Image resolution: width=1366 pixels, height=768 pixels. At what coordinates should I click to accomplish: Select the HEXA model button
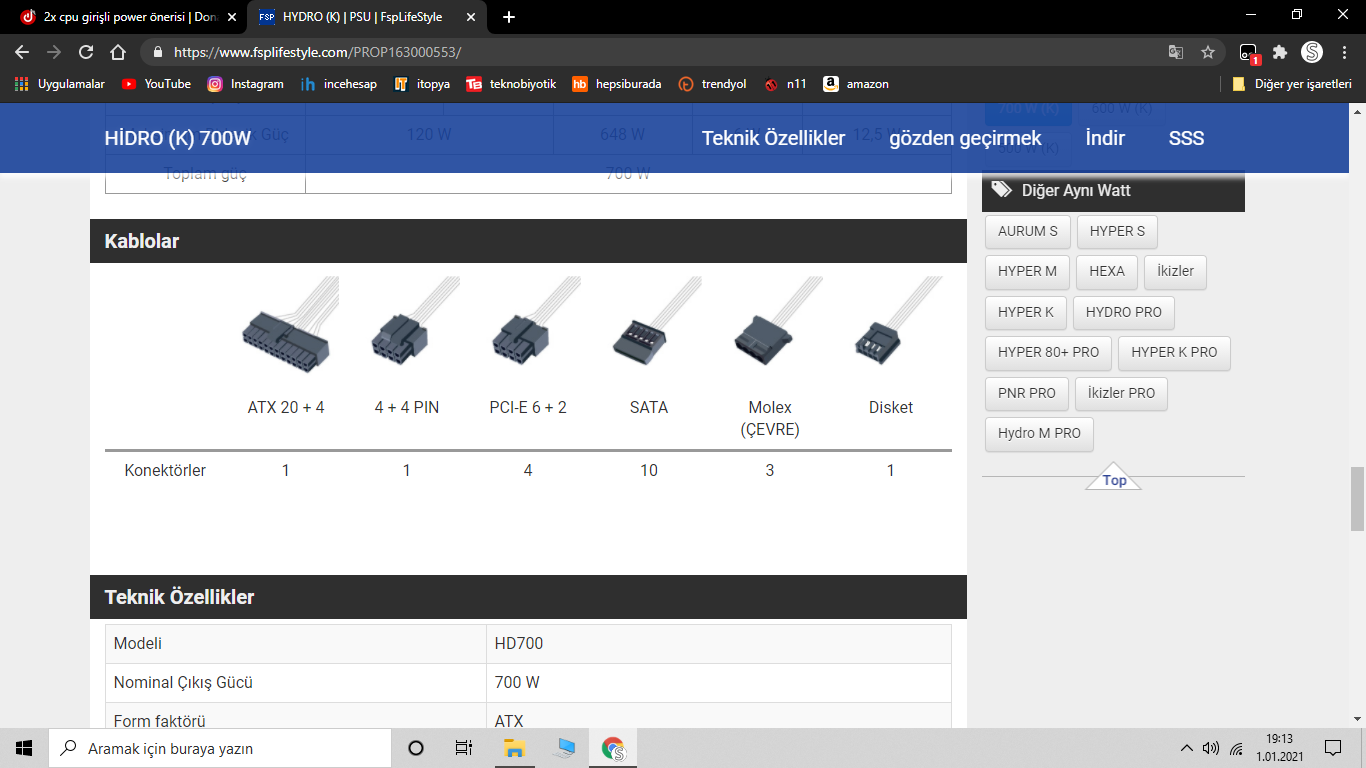(1107, 272)
